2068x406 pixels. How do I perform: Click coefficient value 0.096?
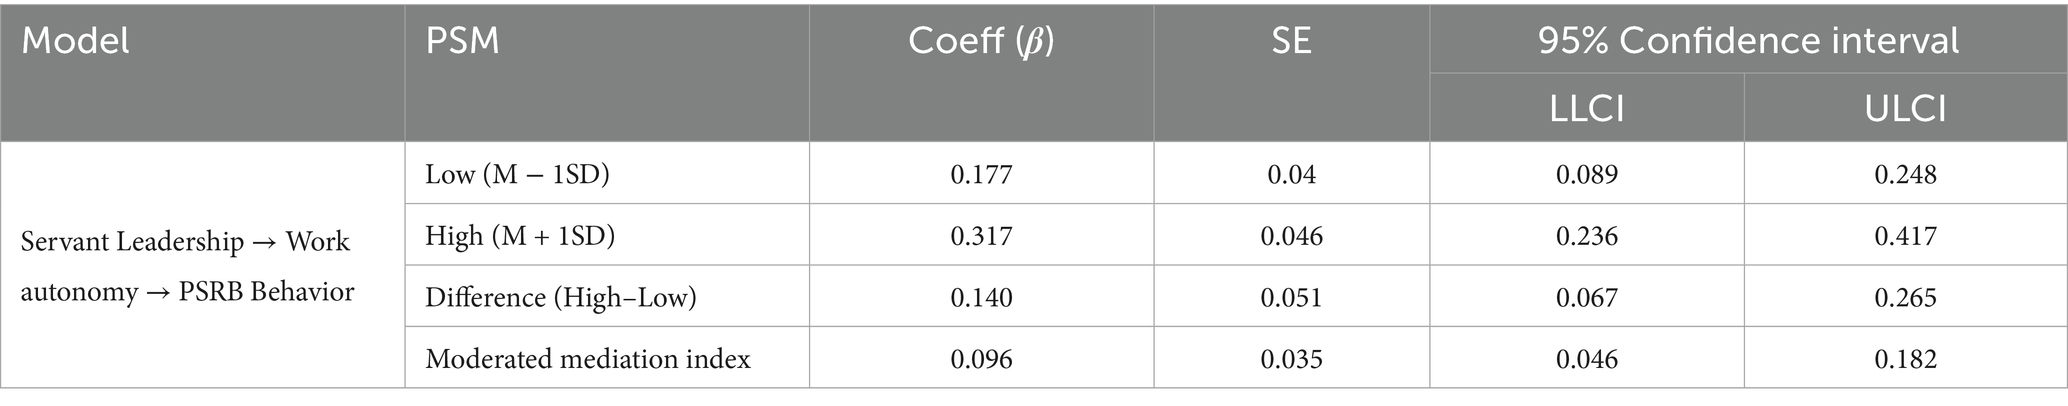980,358
